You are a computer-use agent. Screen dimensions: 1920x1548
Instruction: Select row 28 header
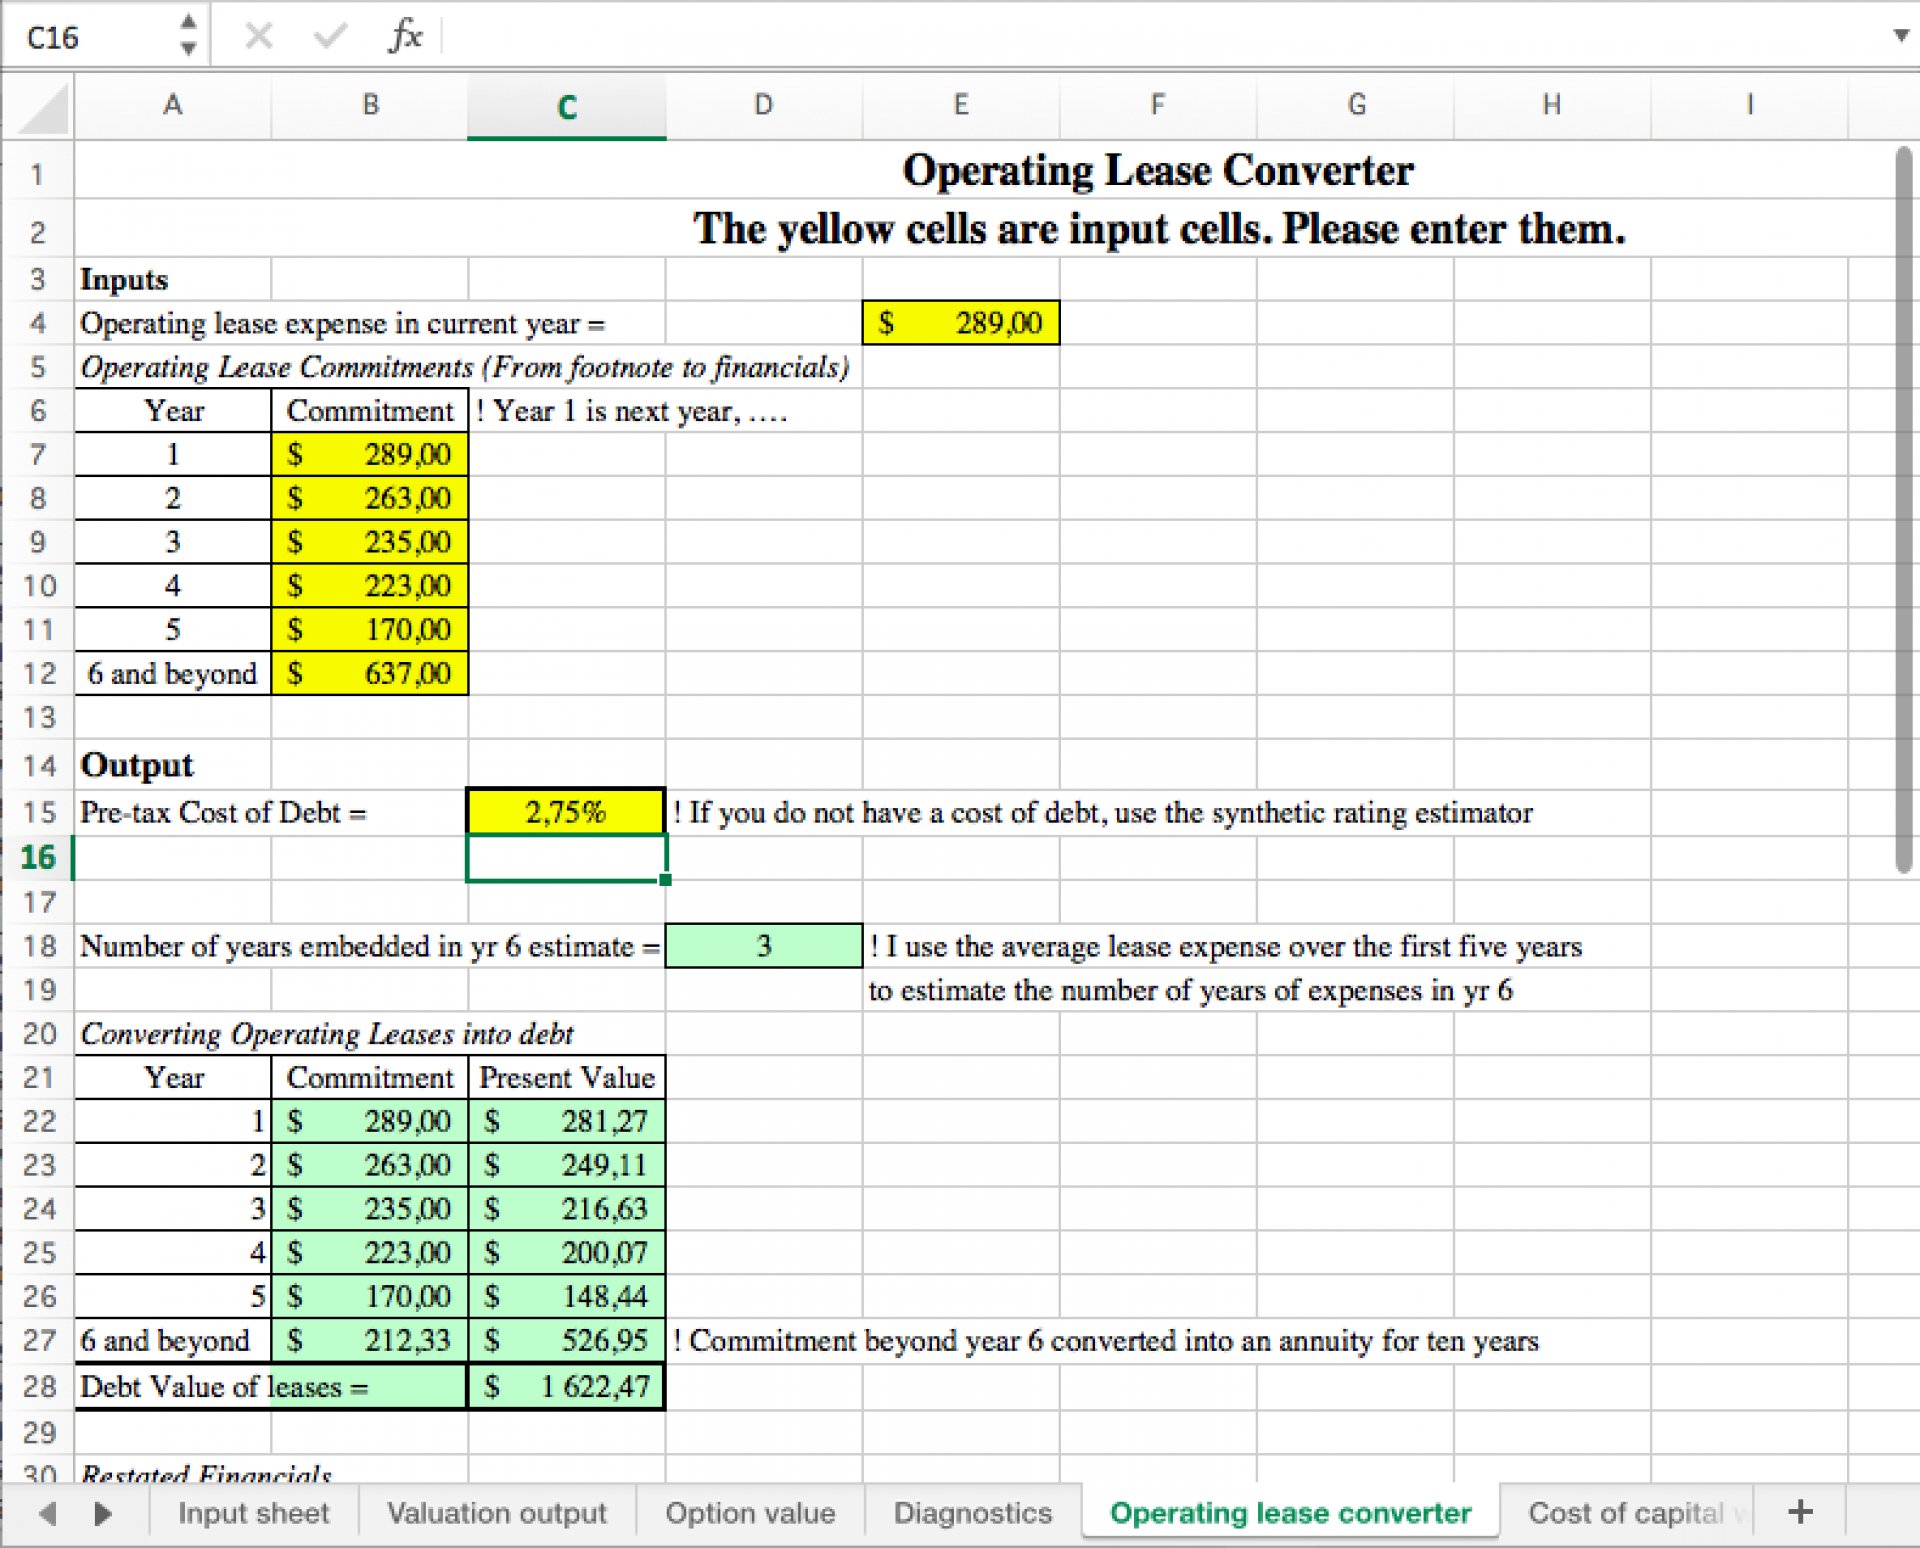coord(38,1386)
